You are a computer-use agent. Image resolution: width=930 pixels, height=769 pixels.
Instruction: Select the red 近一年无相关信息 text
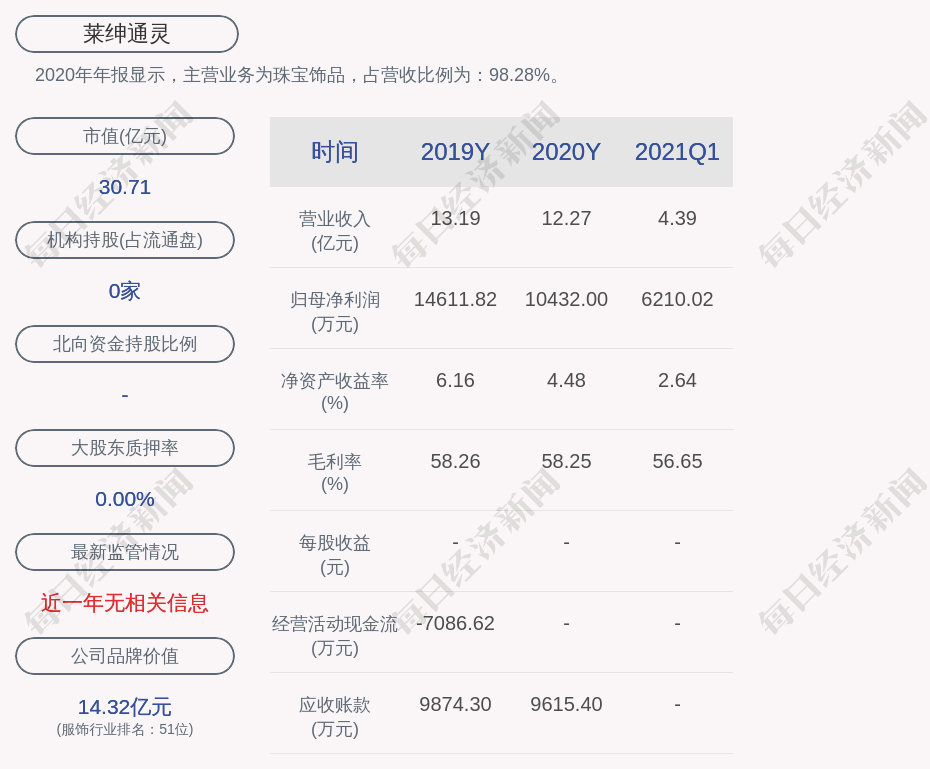pos(125,603)
